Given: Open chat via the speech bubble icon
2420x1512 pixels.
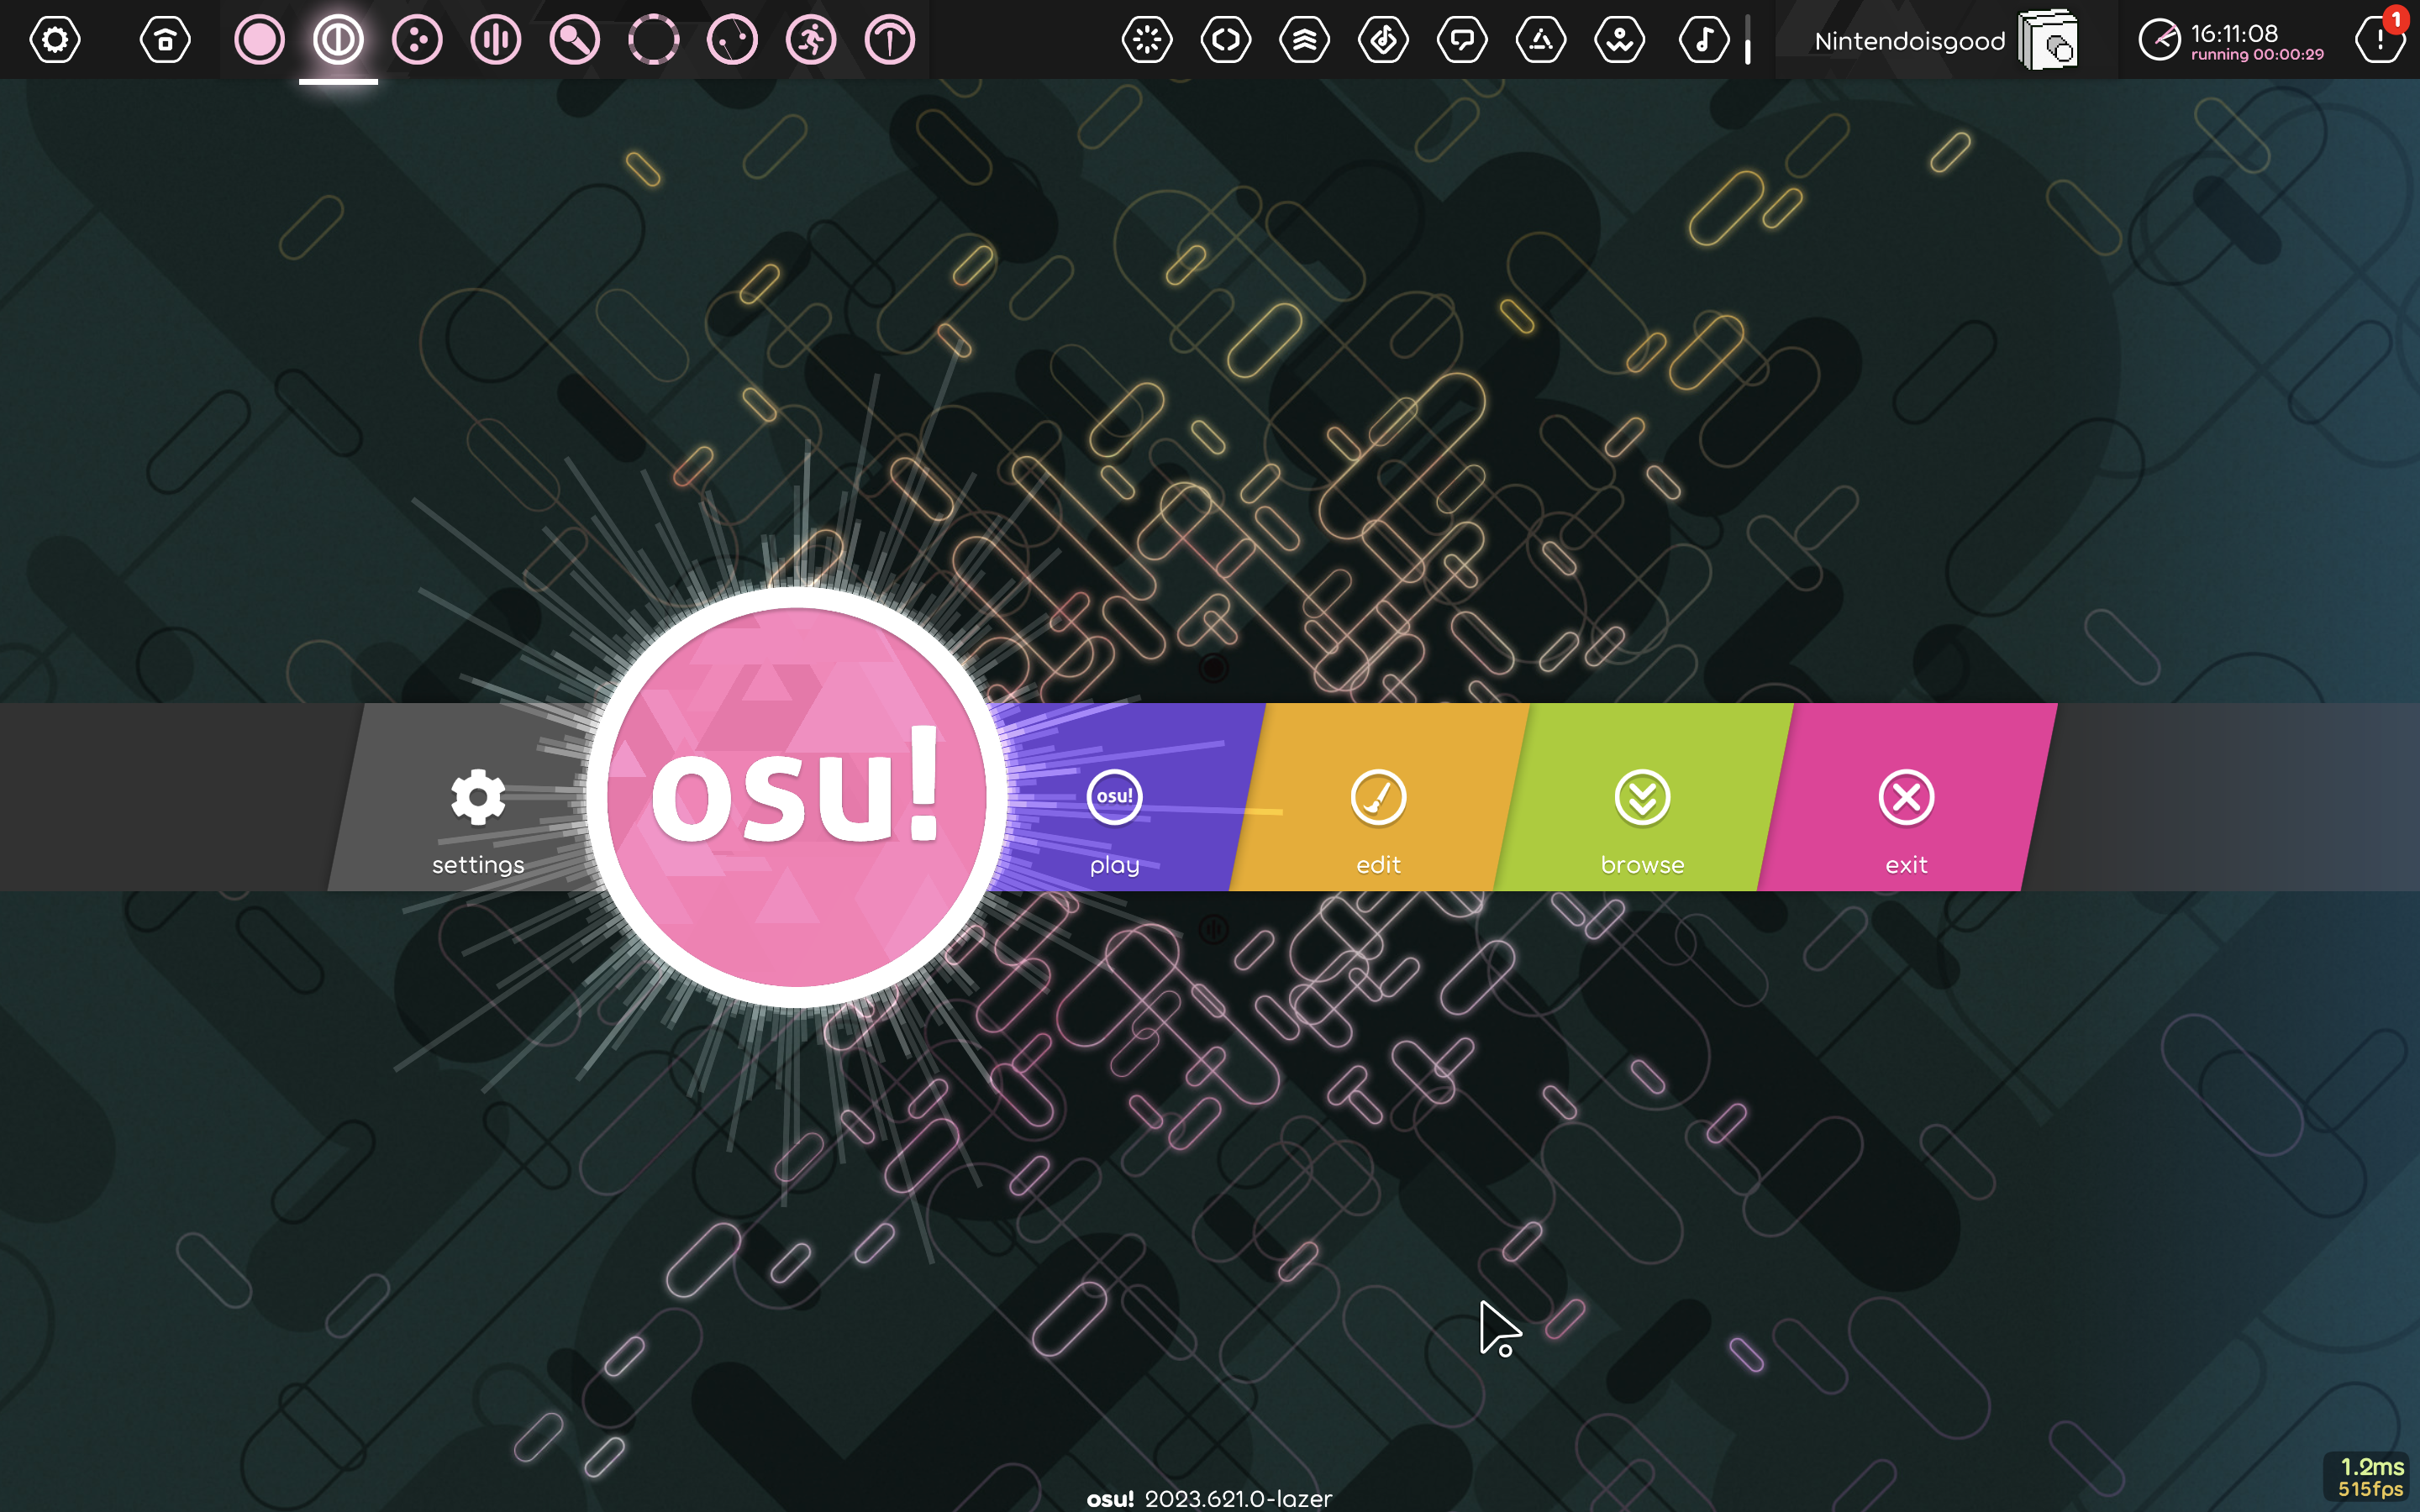Looking at the screenshot, I should pos(1462,40).
